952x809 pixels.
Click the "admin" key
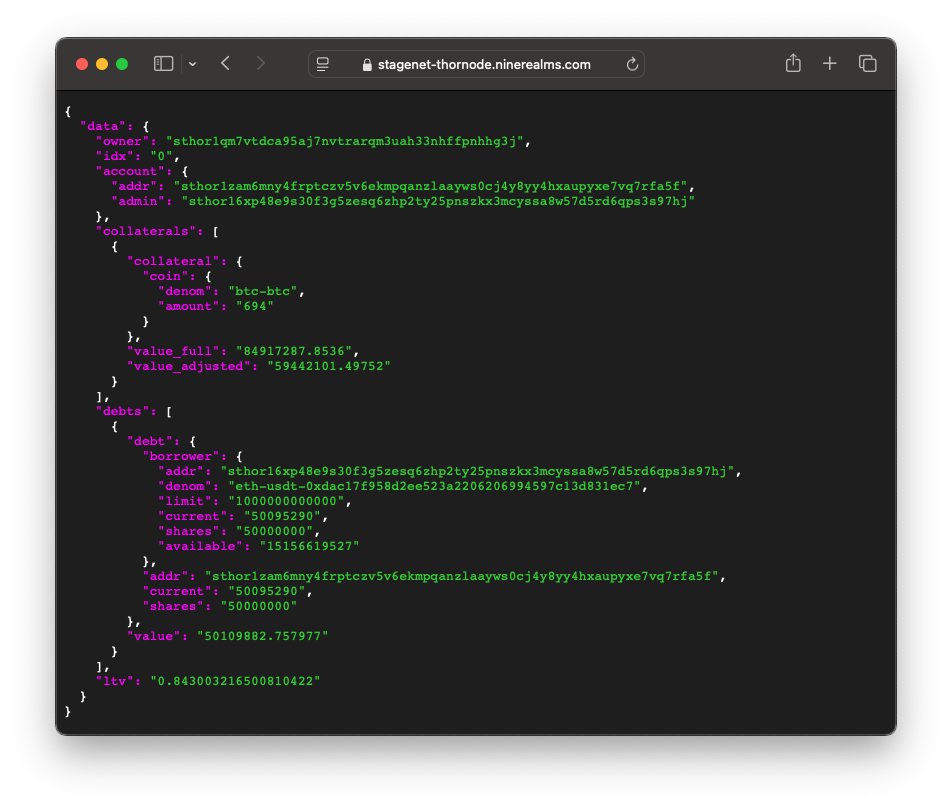(138, 201)
